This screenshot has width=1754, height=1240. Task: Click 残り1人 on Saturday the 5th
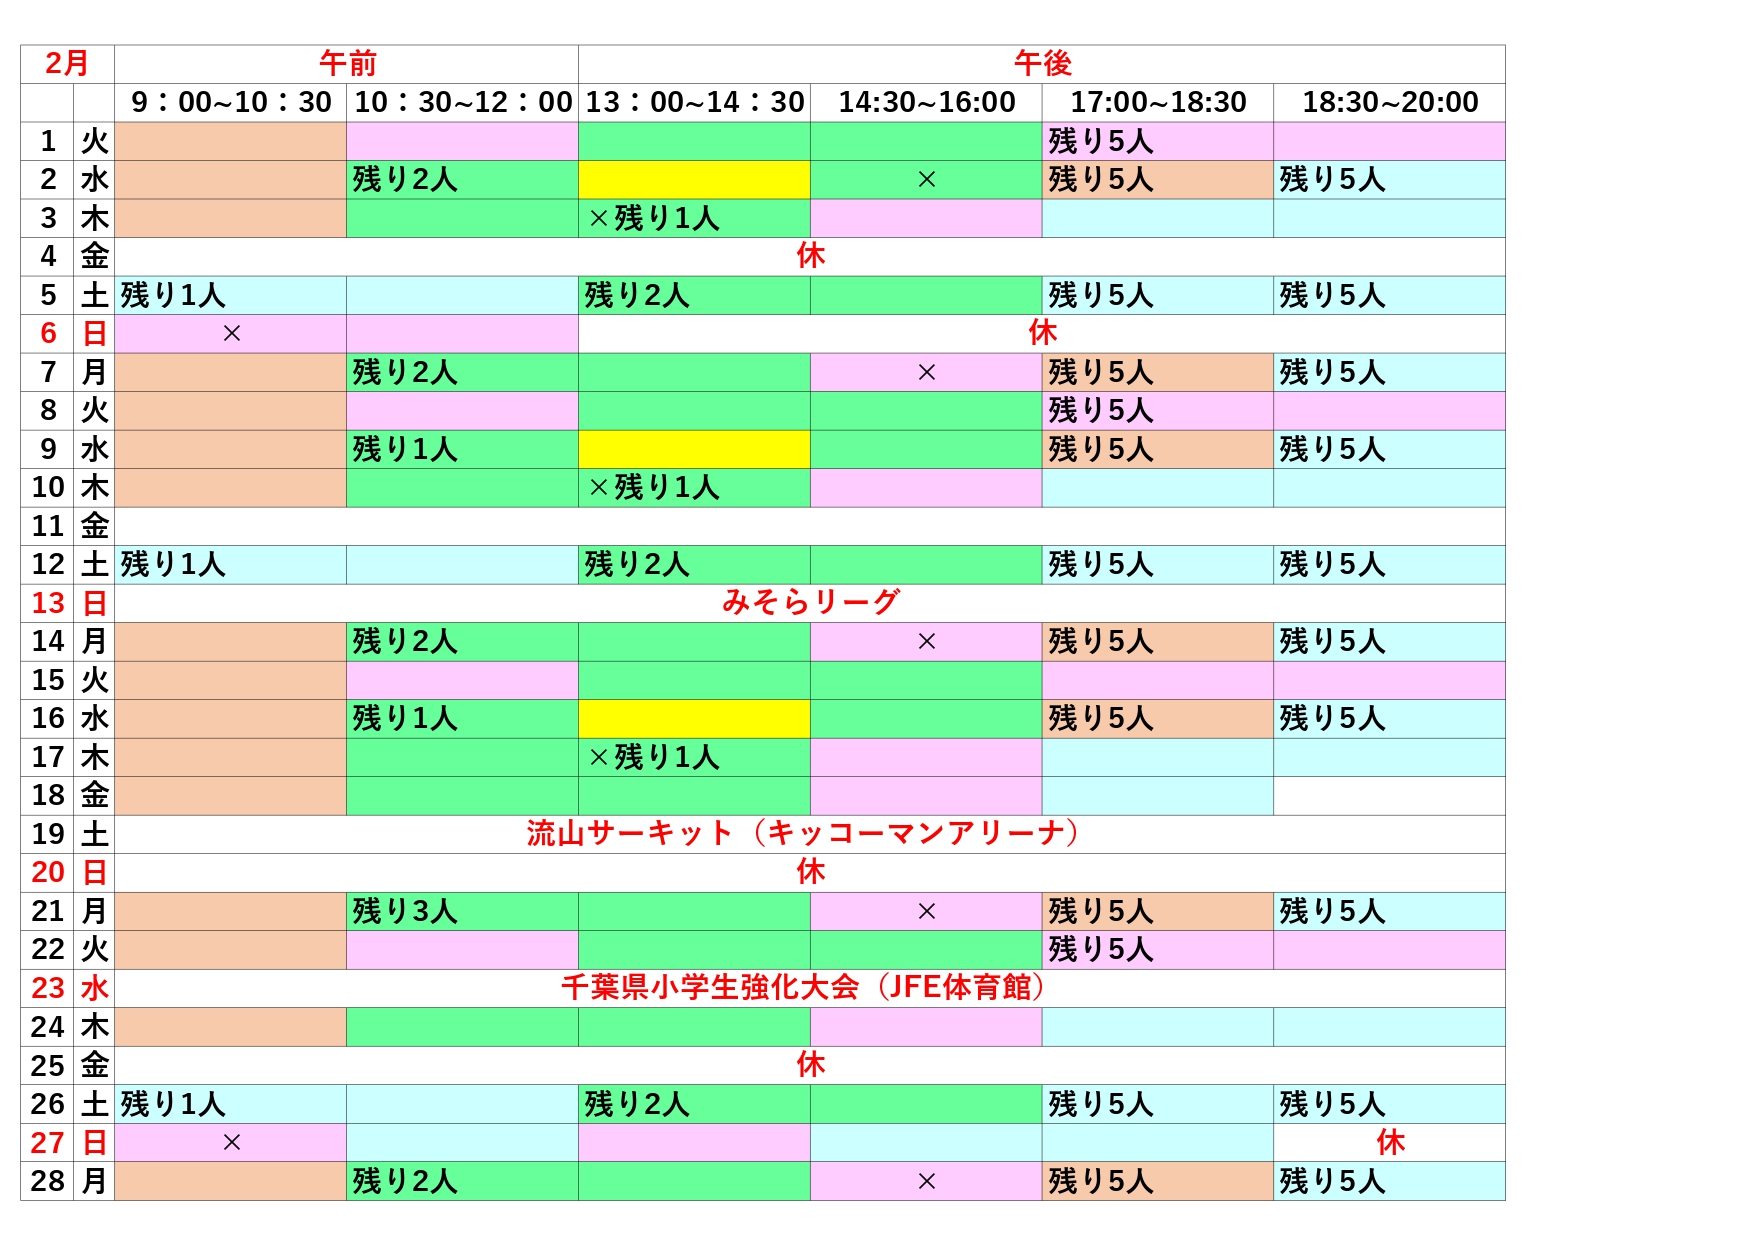tap(173, 295)
